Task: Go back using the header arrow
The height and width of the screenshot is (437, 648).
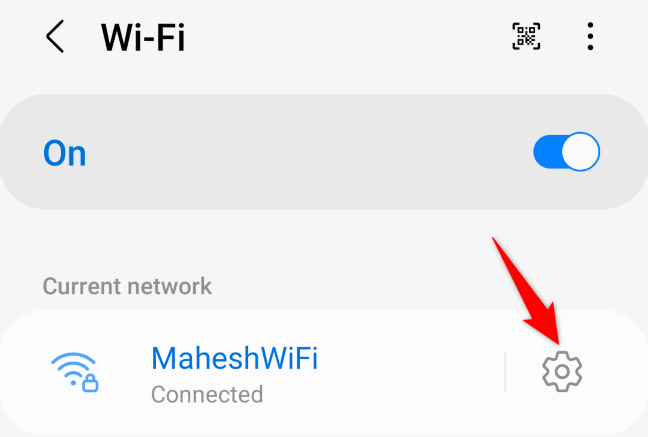Action: point(55,36)
